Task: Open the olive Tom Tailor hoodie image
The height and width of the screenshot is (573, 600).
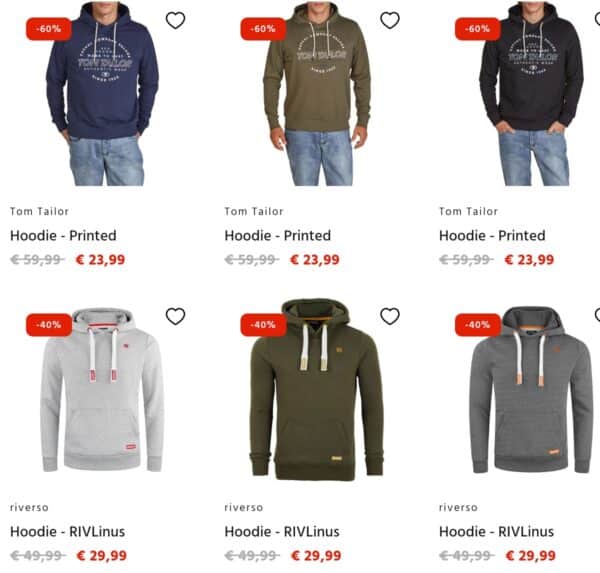Action: [317, 94]
